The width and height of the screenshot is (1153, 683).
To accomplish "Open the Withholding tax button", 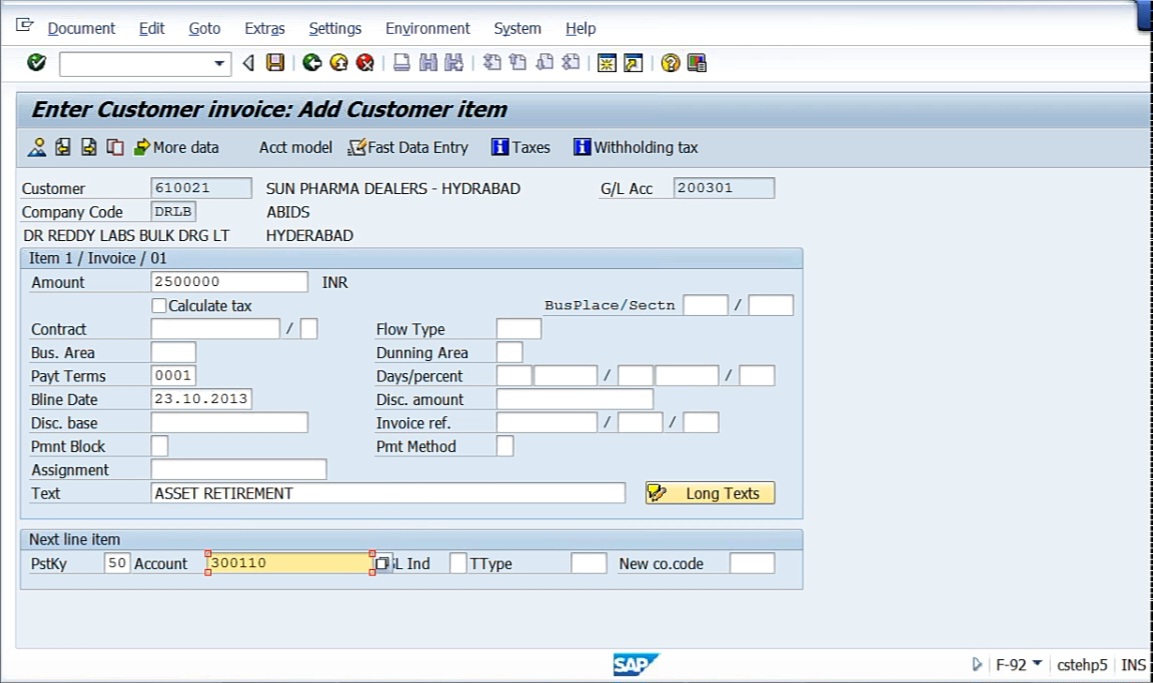I will point(636,148).
